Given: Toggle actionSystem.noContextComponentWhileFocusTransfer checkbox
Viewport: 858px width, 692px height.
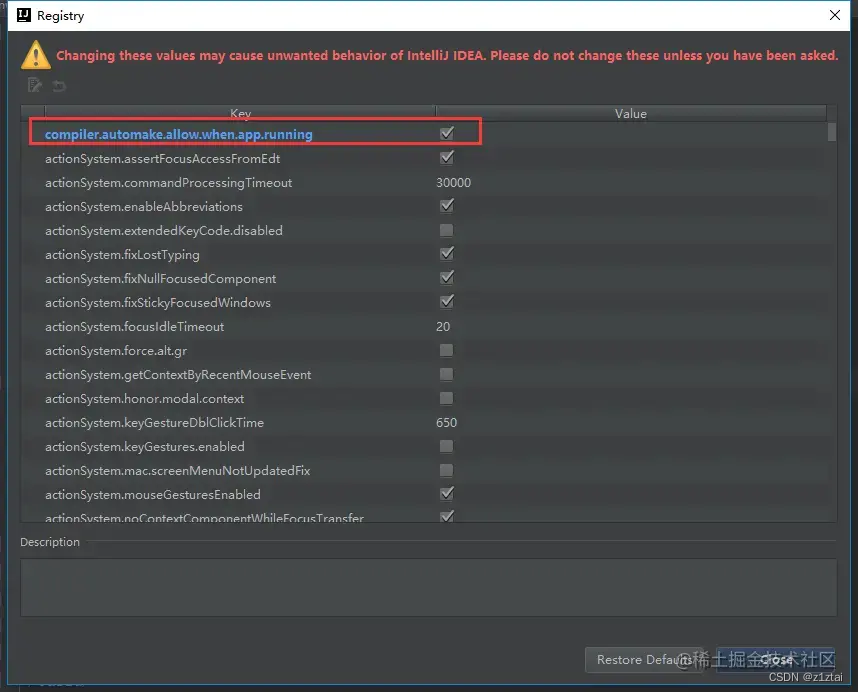Looking at the screenshot, I should [447, 516].
